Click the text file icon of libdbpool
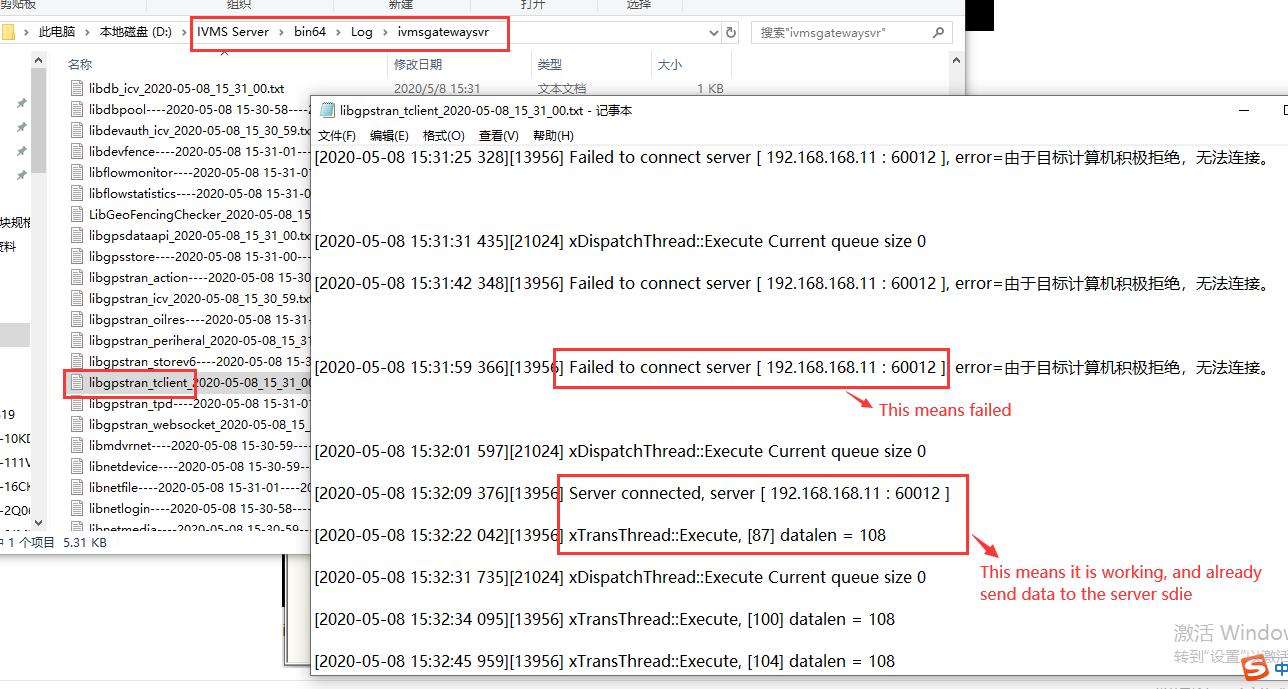 tap(78, 109)
